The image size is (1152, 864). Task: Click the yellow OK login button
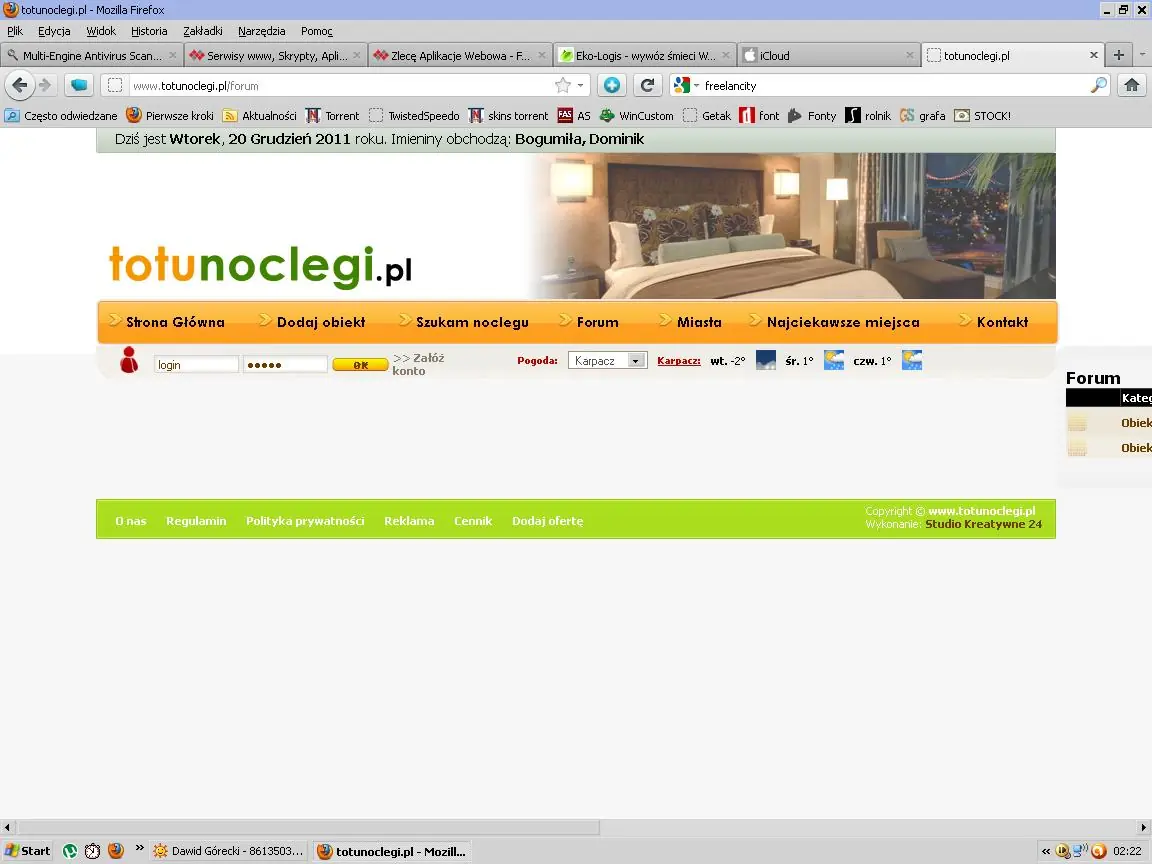pos(360,364)
